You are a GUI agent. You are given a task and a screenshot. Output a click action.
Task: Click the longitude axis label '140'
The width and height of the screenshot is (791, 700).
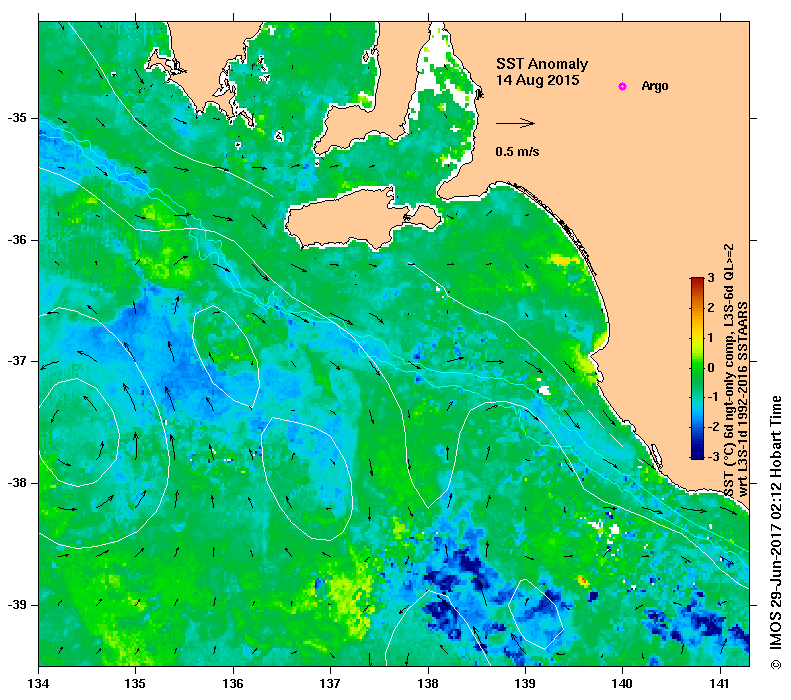click(x=622, y=683)
